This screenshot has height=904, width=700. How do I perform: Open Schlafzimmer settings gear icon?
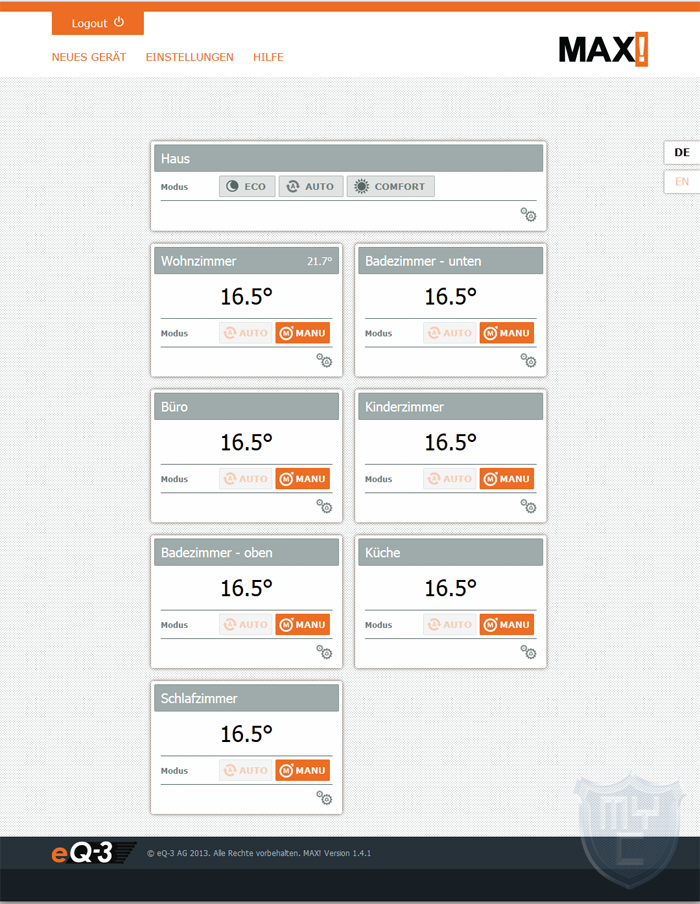click(324, 798)
